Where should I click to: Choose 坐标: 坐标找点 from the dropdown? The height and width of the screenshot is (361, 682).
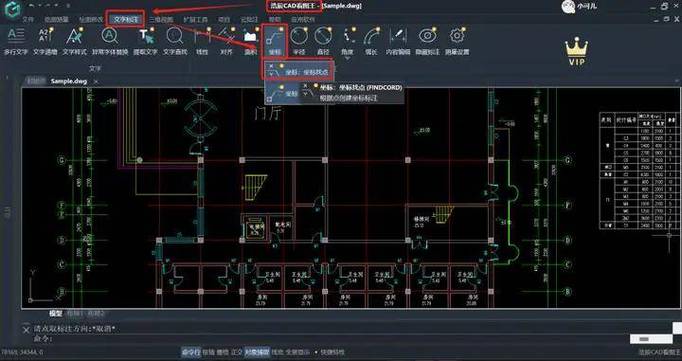[x=298, y=70]
